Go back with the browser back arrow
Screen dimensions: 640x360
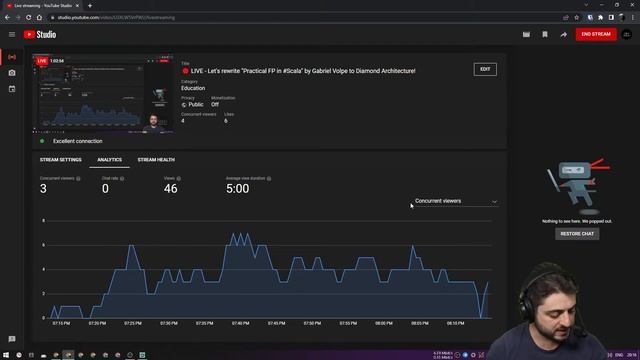[x=7, y=18]
